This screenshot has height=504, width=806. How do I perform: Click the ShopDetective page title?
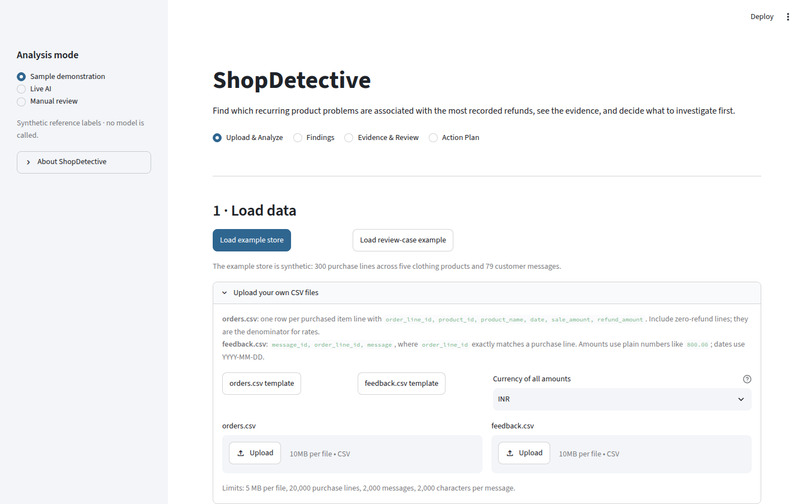coord(291,80)
